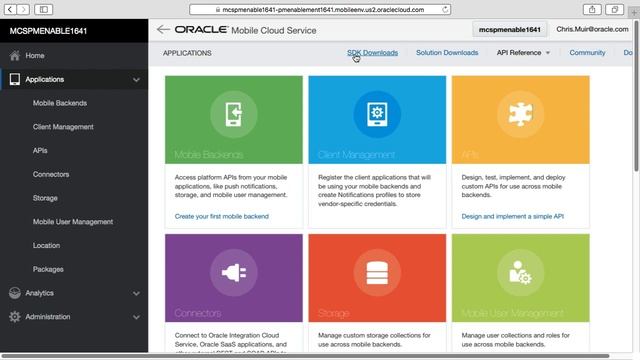
Task: Go forward with Safari forward button
Action: [23, 9]
